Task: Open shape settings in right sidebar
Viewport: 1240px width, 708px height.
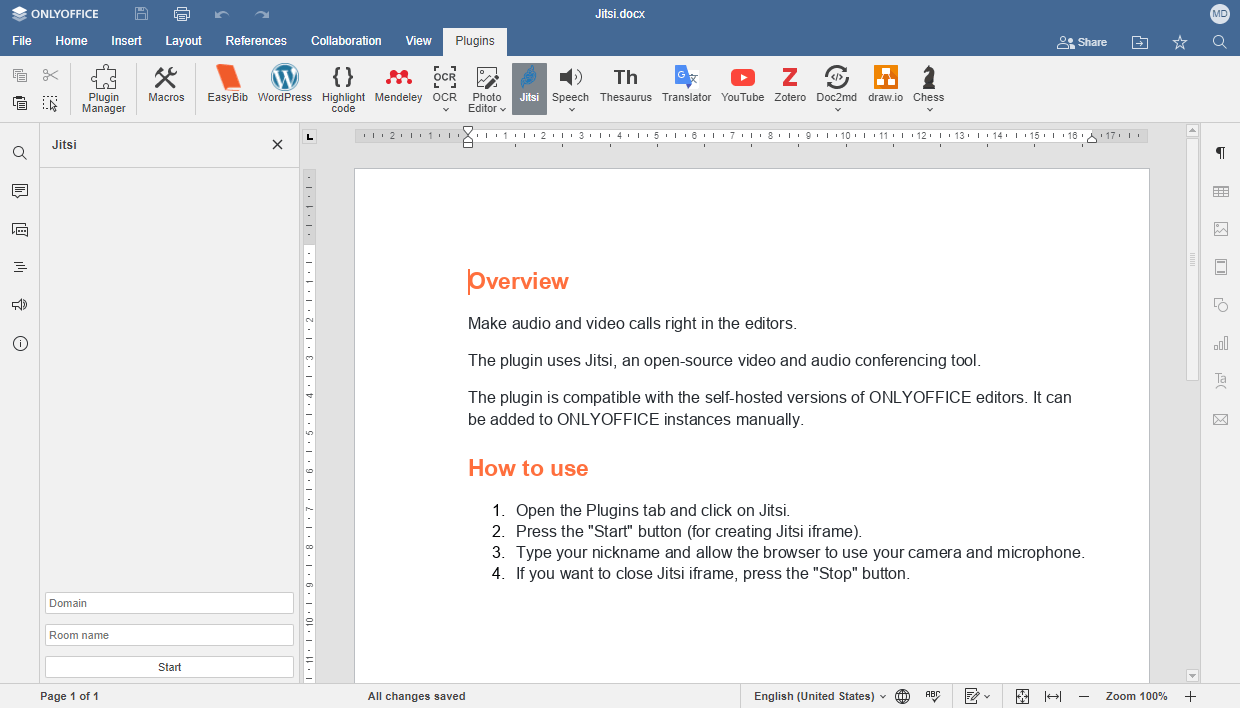Action: 1220,305
